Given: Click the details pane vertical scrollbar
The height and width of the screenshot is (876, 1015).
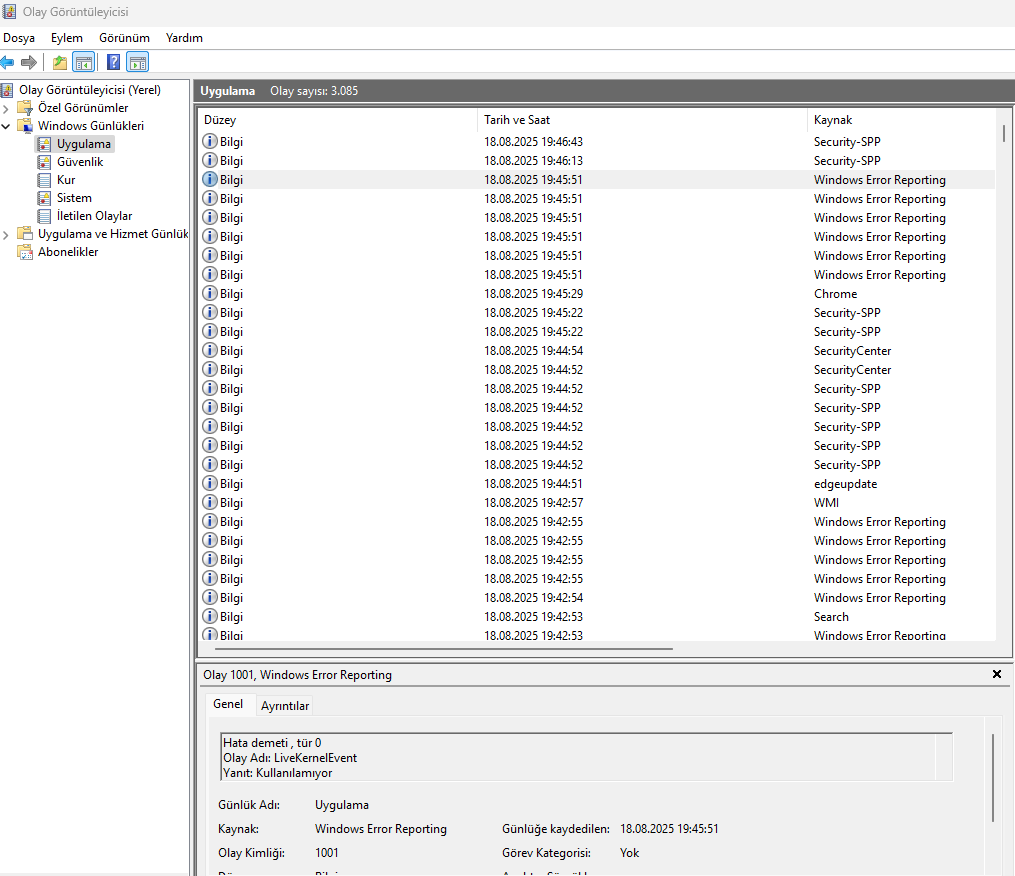Looking at the screenshot, I should tap(992, 778).
